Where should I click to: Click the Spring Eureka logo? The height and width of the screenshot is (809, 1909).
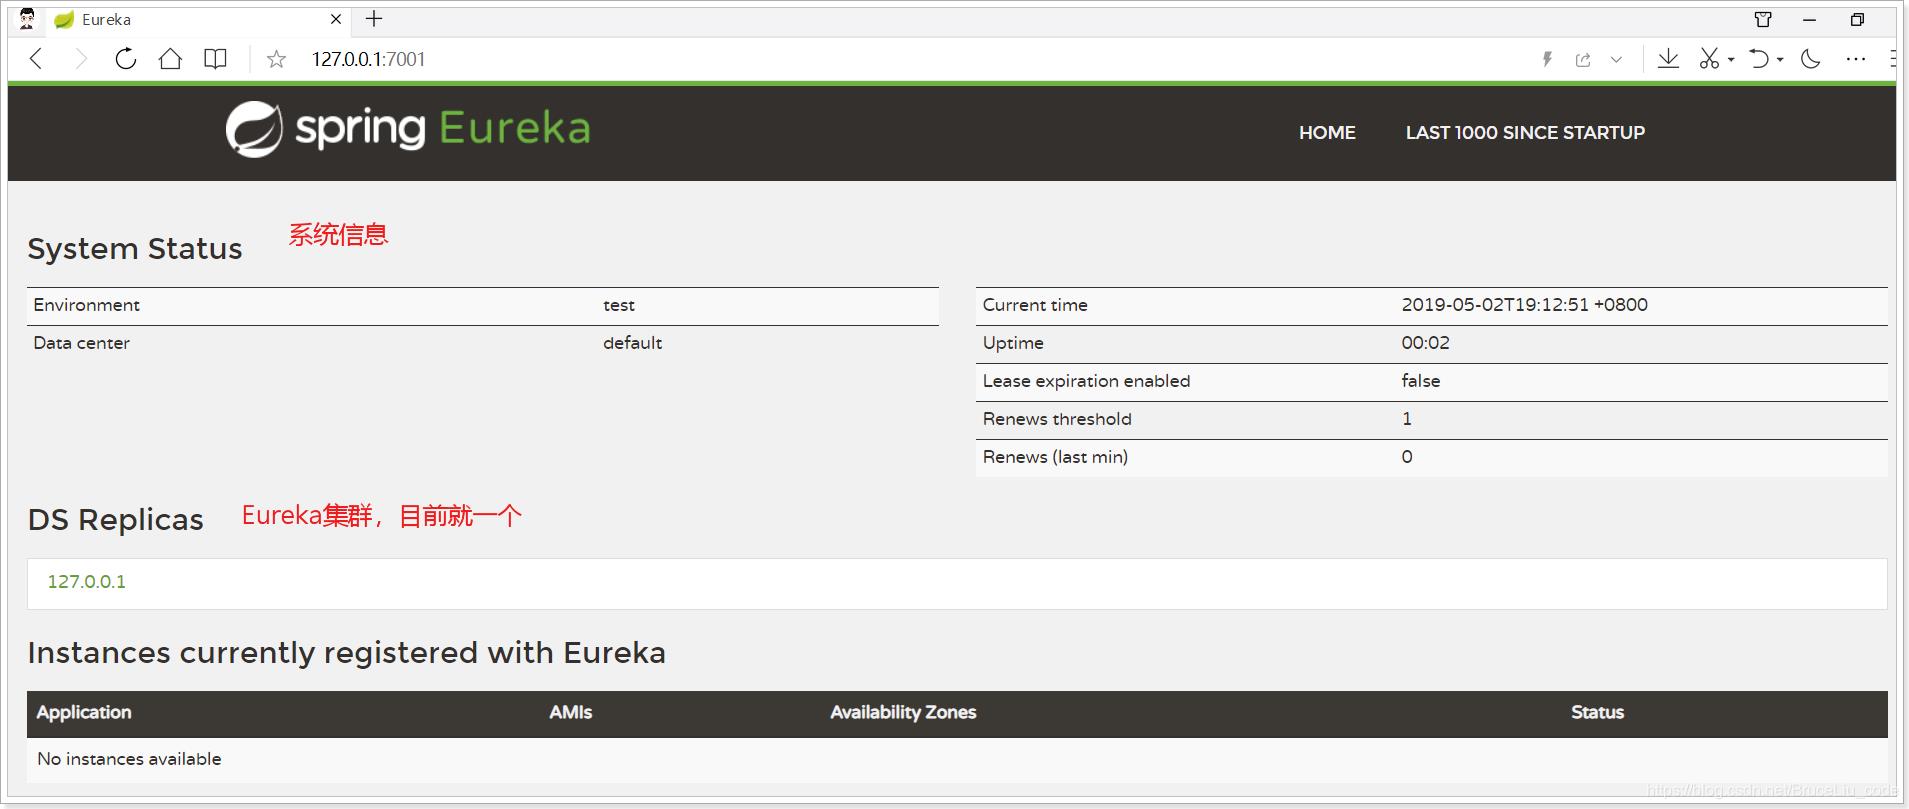(408, 129)
